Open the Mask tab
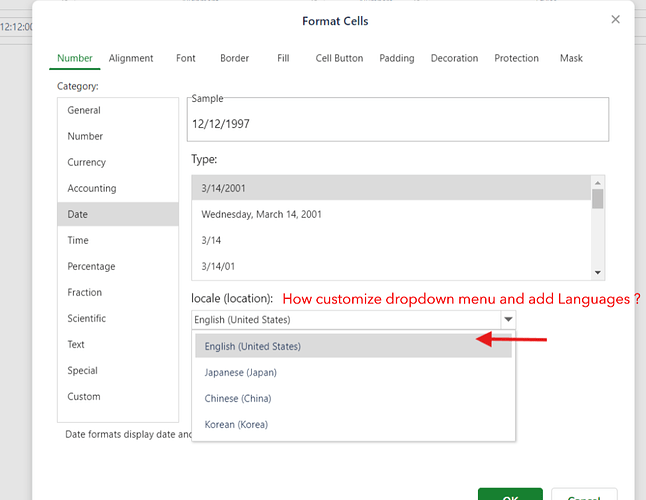 pos(571,58)
